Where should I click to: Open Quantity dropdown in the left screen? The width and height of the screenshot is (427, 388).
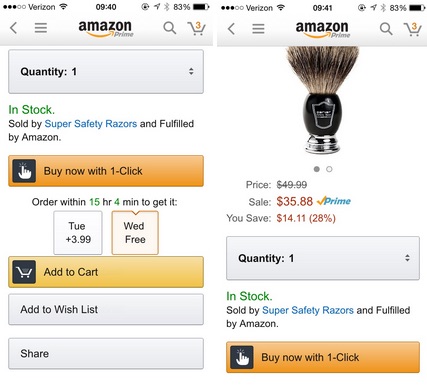[x=106, y=72]
